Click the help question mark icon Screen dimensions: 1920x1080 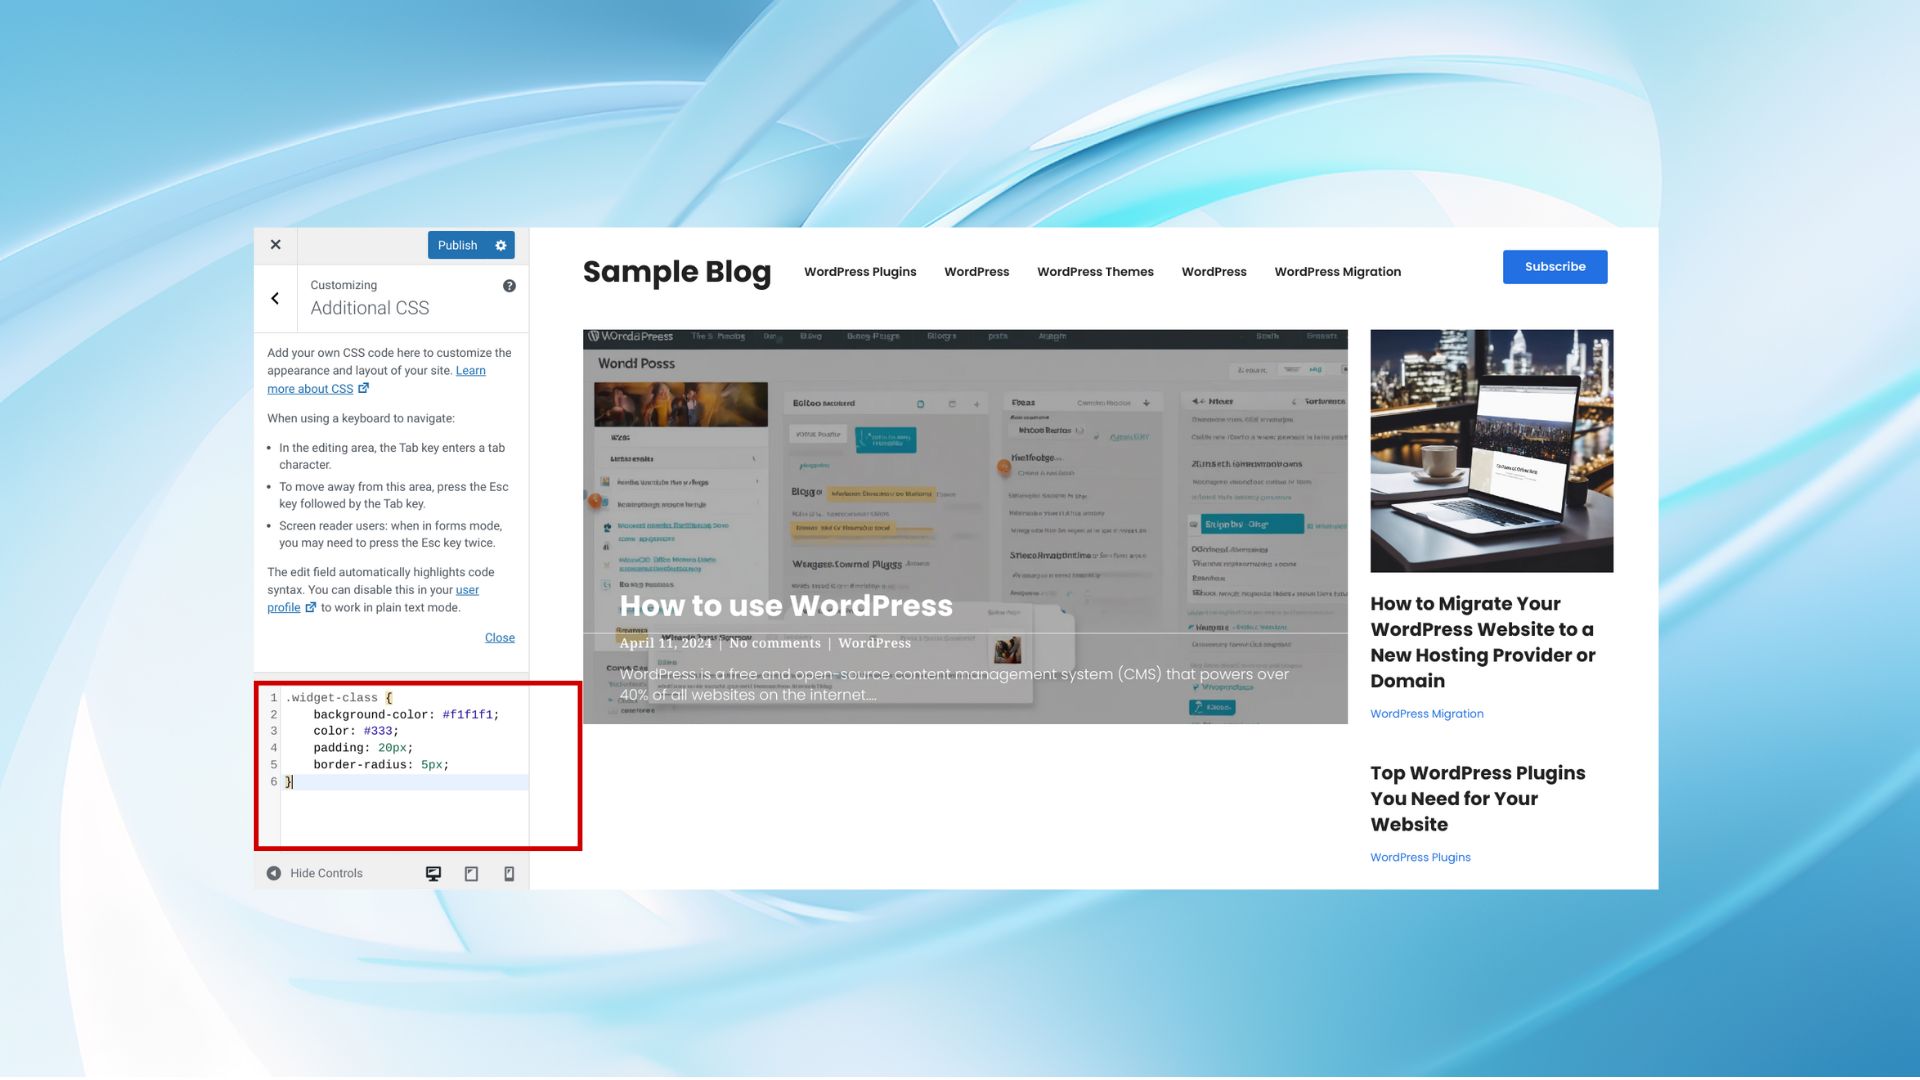(509, 286)
